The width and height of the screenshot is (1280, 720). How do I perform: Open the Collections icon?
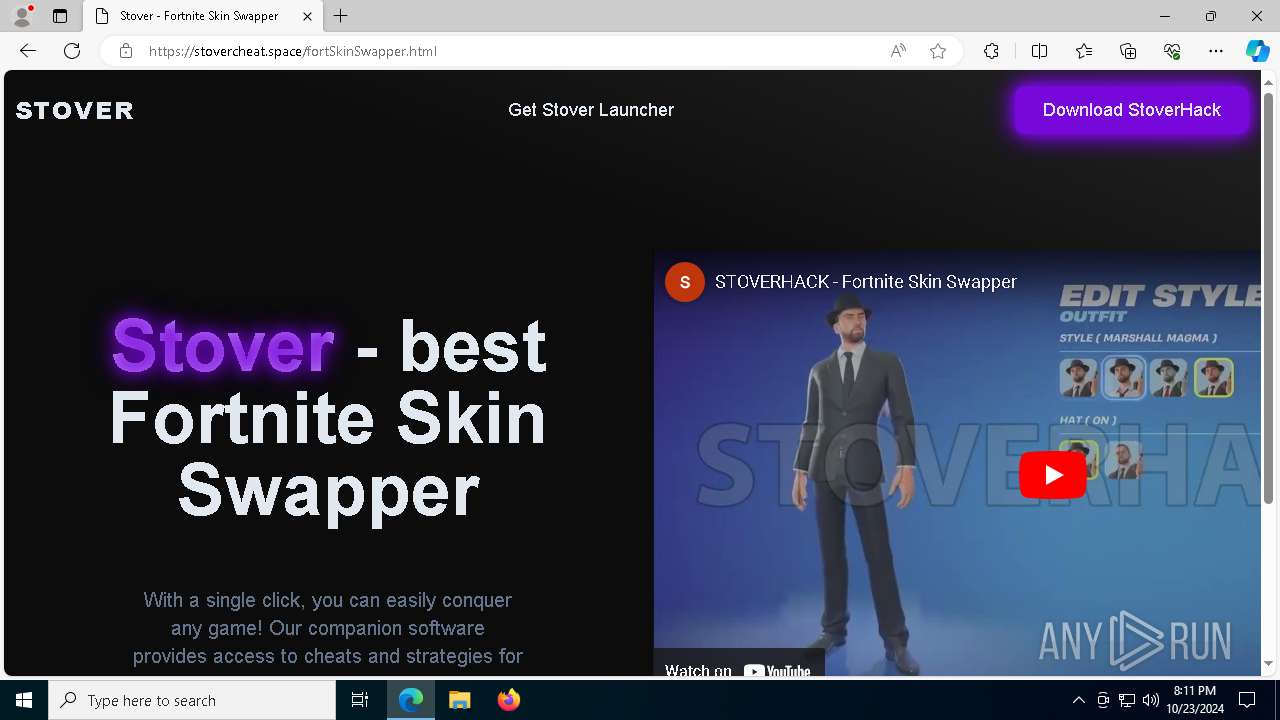[1128, 51]
